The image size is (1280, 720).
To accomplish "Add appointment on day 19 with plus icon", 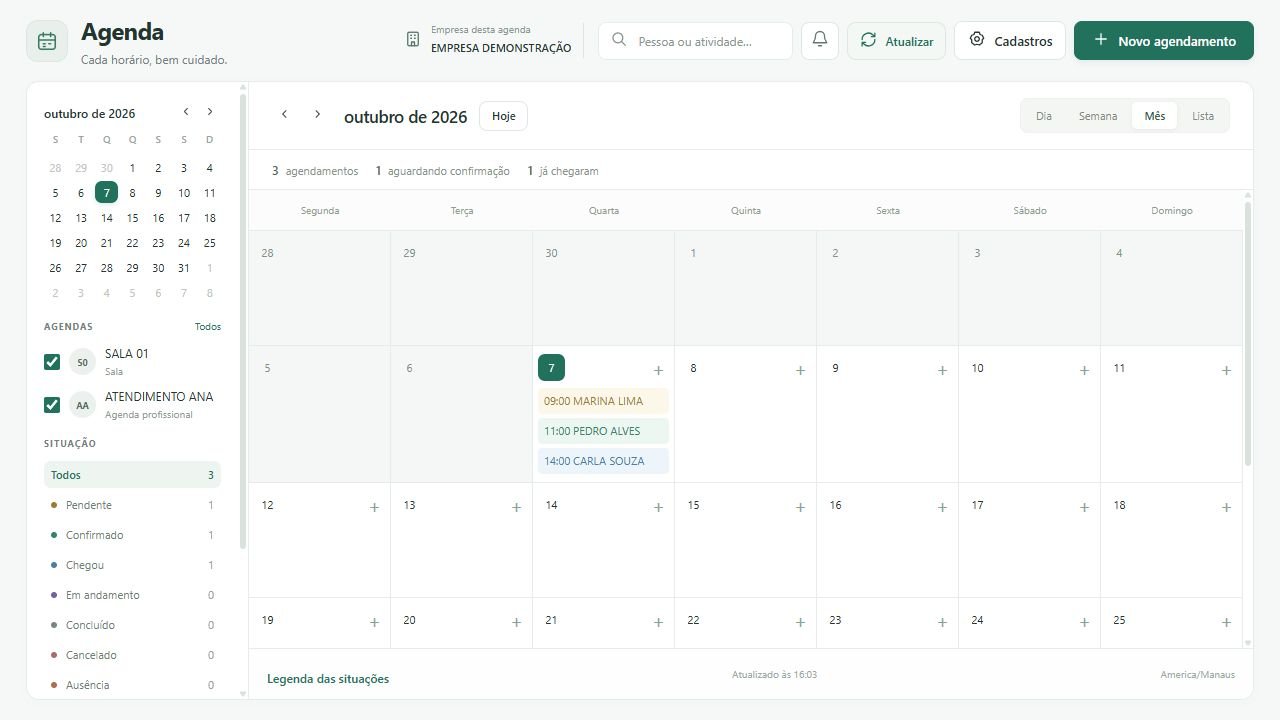I will click(374, 622).
